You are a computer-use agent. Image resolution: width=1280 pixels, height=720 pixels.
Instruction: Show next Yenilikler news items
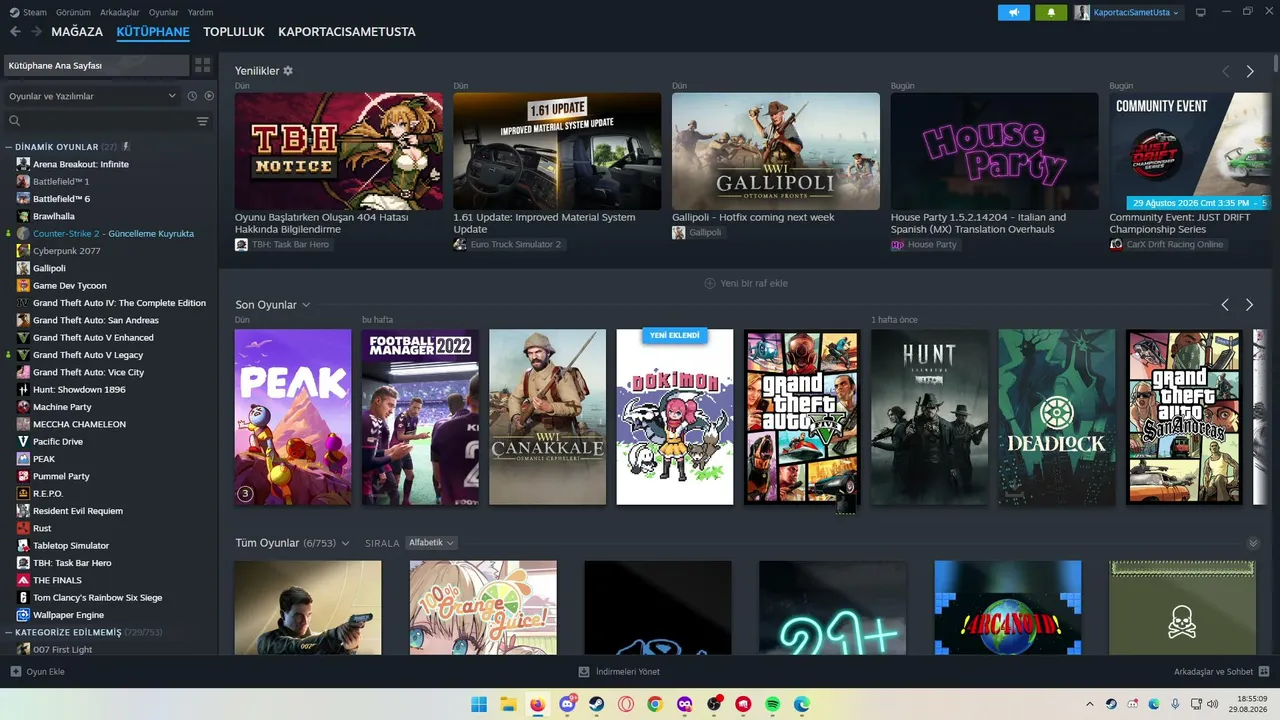(1250, 72)
